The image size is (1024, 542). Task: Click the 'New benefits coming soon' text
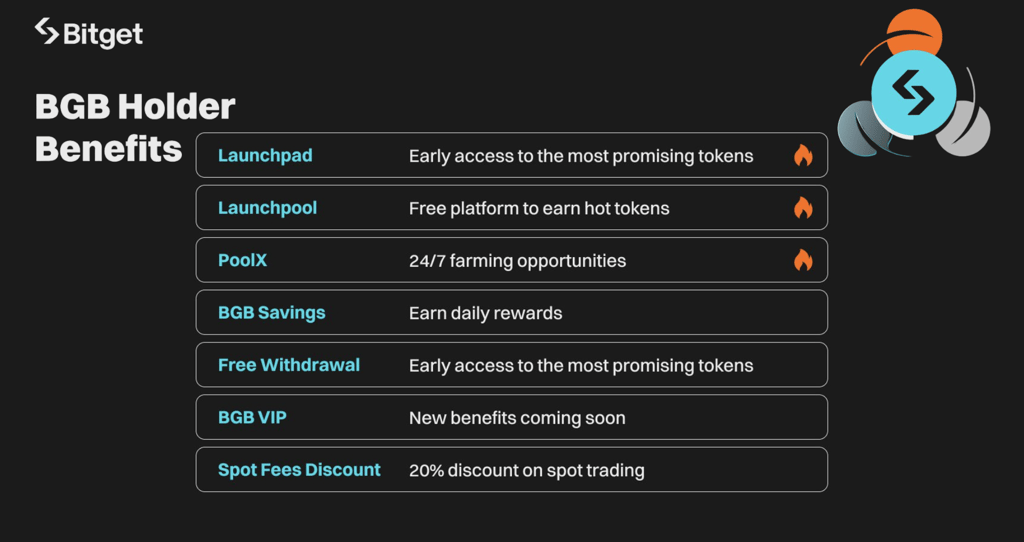click(x=517, y=418)
